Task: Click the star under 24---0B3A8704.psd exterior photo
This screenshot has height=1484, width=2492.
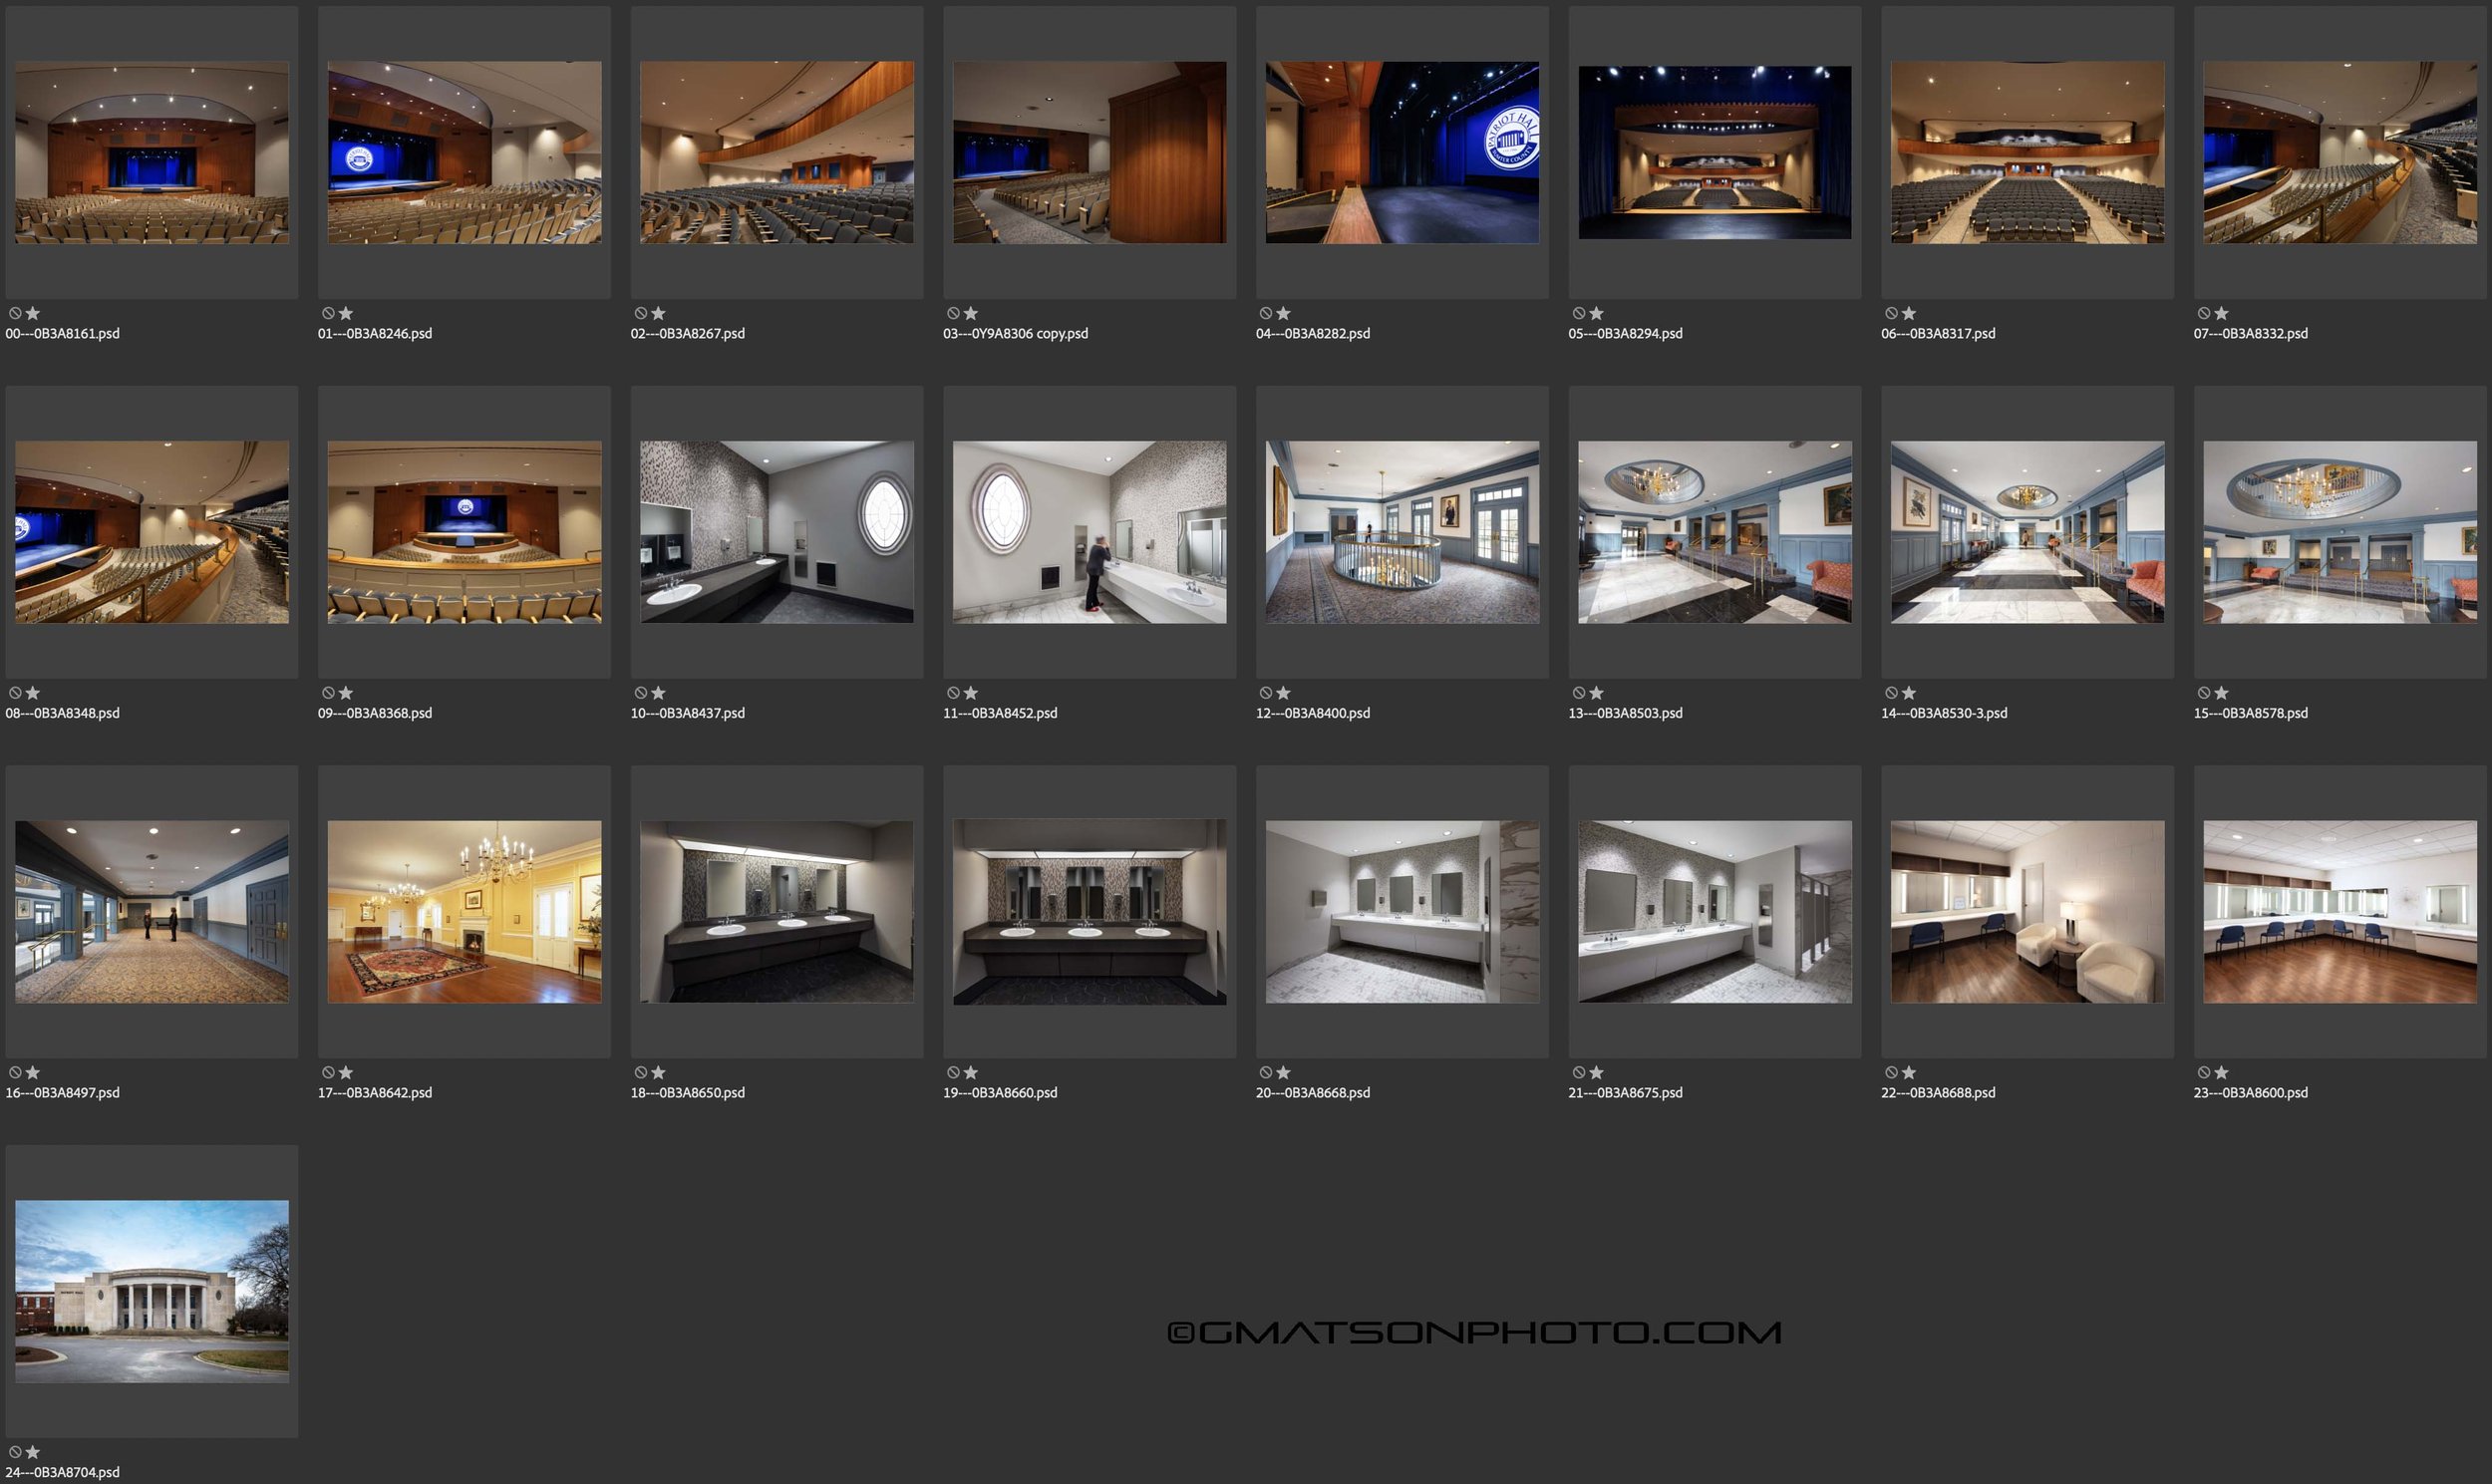Action: [33, 1452]
